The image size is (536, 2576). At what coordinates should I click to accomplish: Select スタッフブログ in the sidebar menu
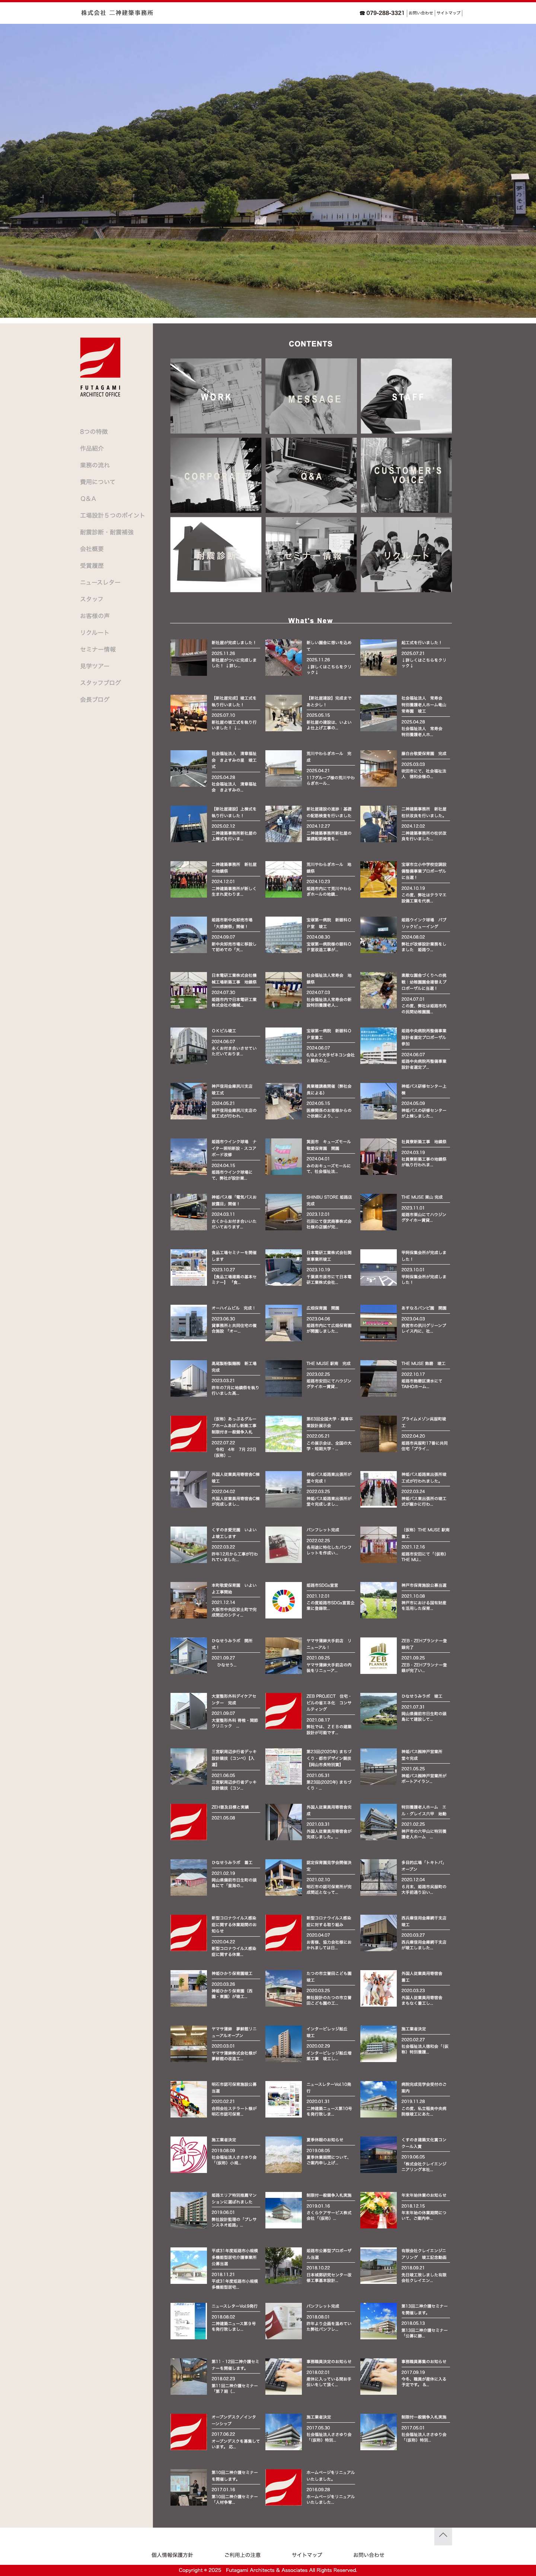pos(100,683)
